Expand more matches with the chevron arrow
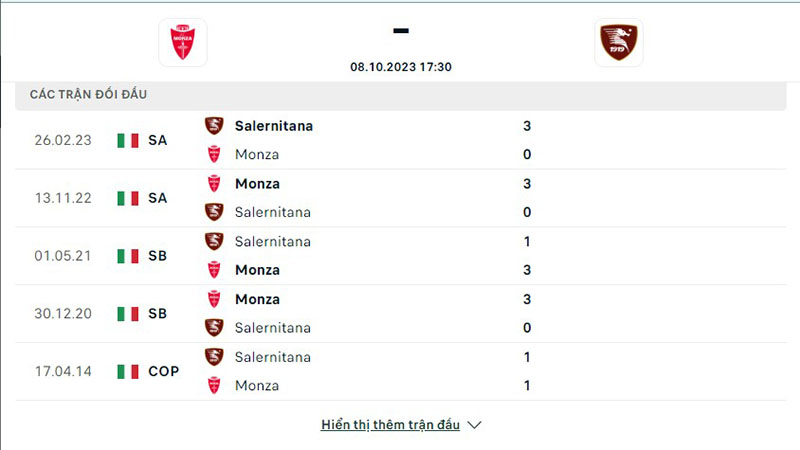Viewport: 800px width, 450px height. click(x=475, y=425)
